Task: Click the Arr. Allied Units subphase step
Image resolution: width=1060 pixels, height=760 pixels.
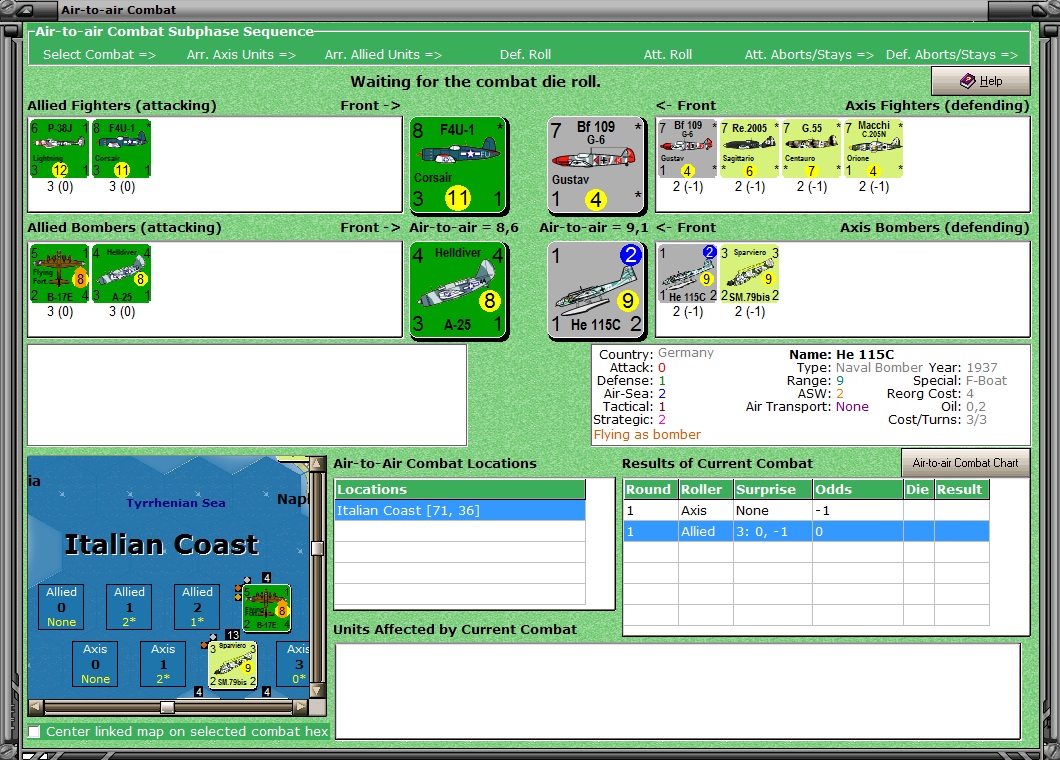Action: tap(383, 55)
